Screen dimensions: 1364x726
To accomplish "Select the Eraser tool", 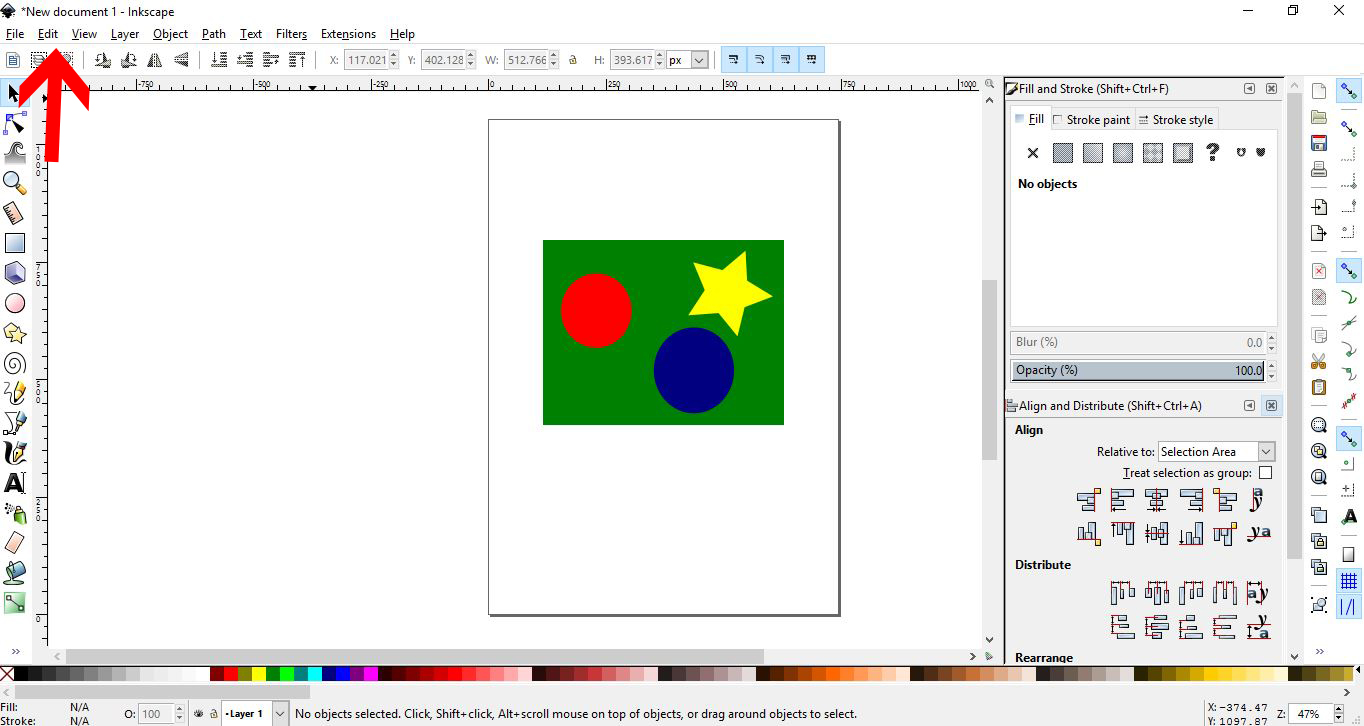I will click(x=15, y=543).
